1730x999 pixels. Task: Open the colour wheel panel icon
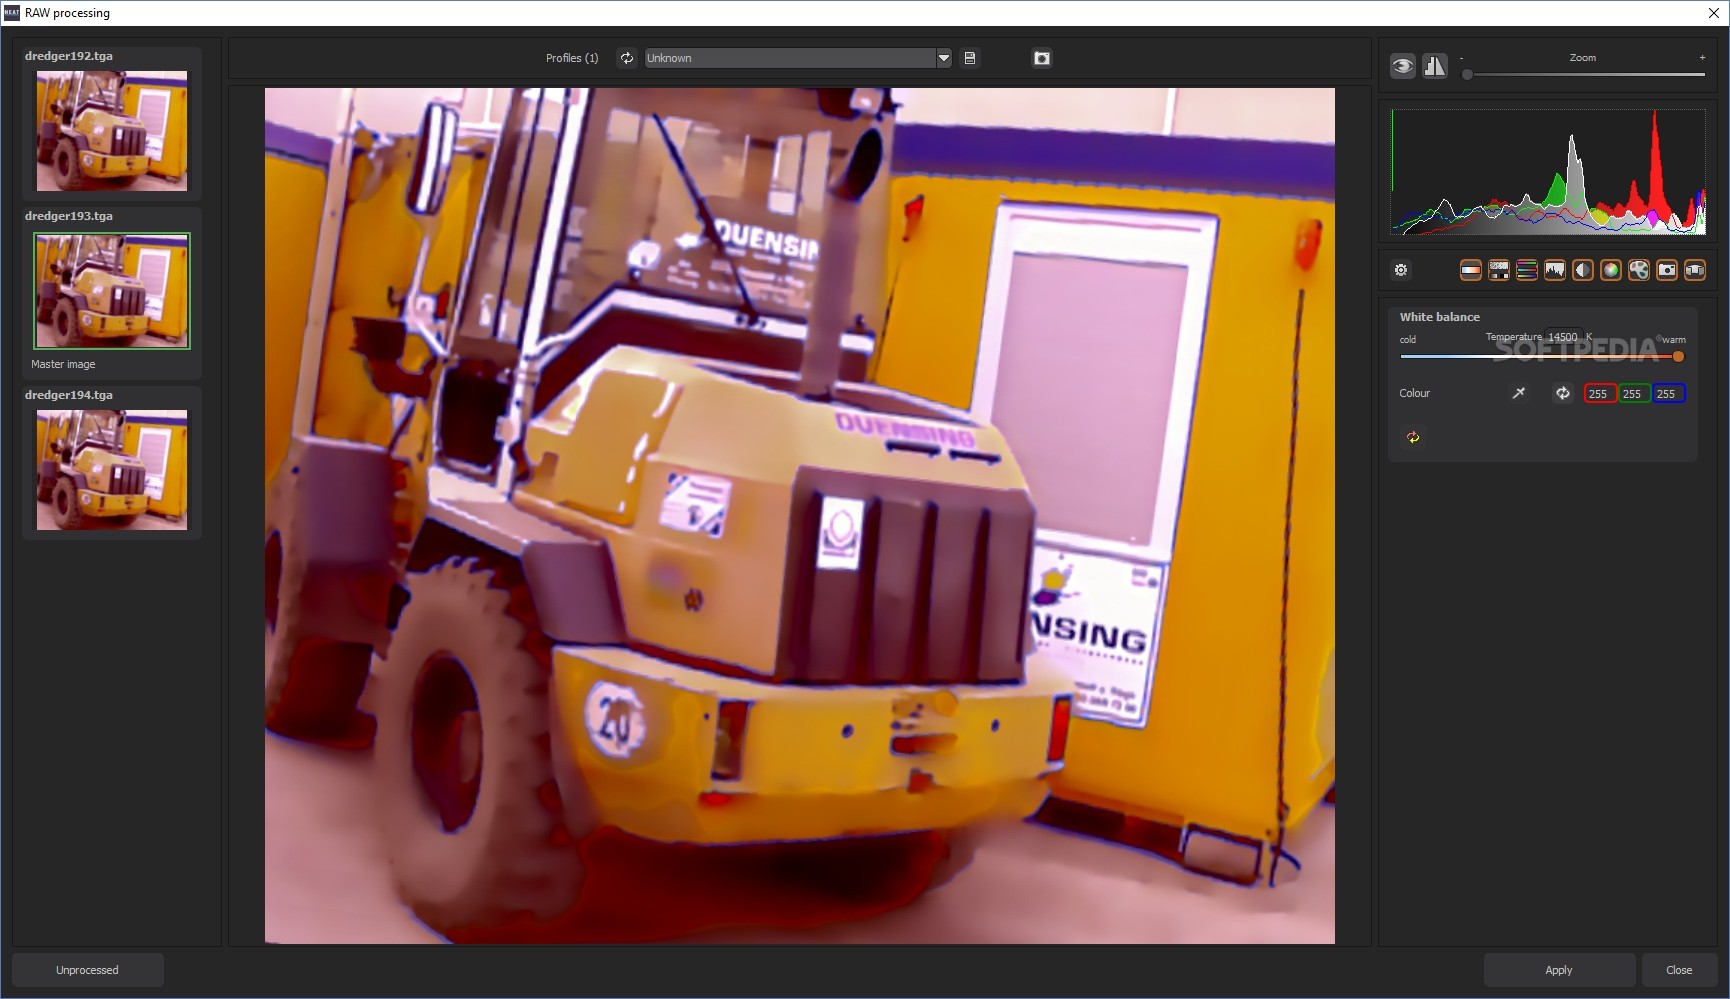click(1611, 270)
